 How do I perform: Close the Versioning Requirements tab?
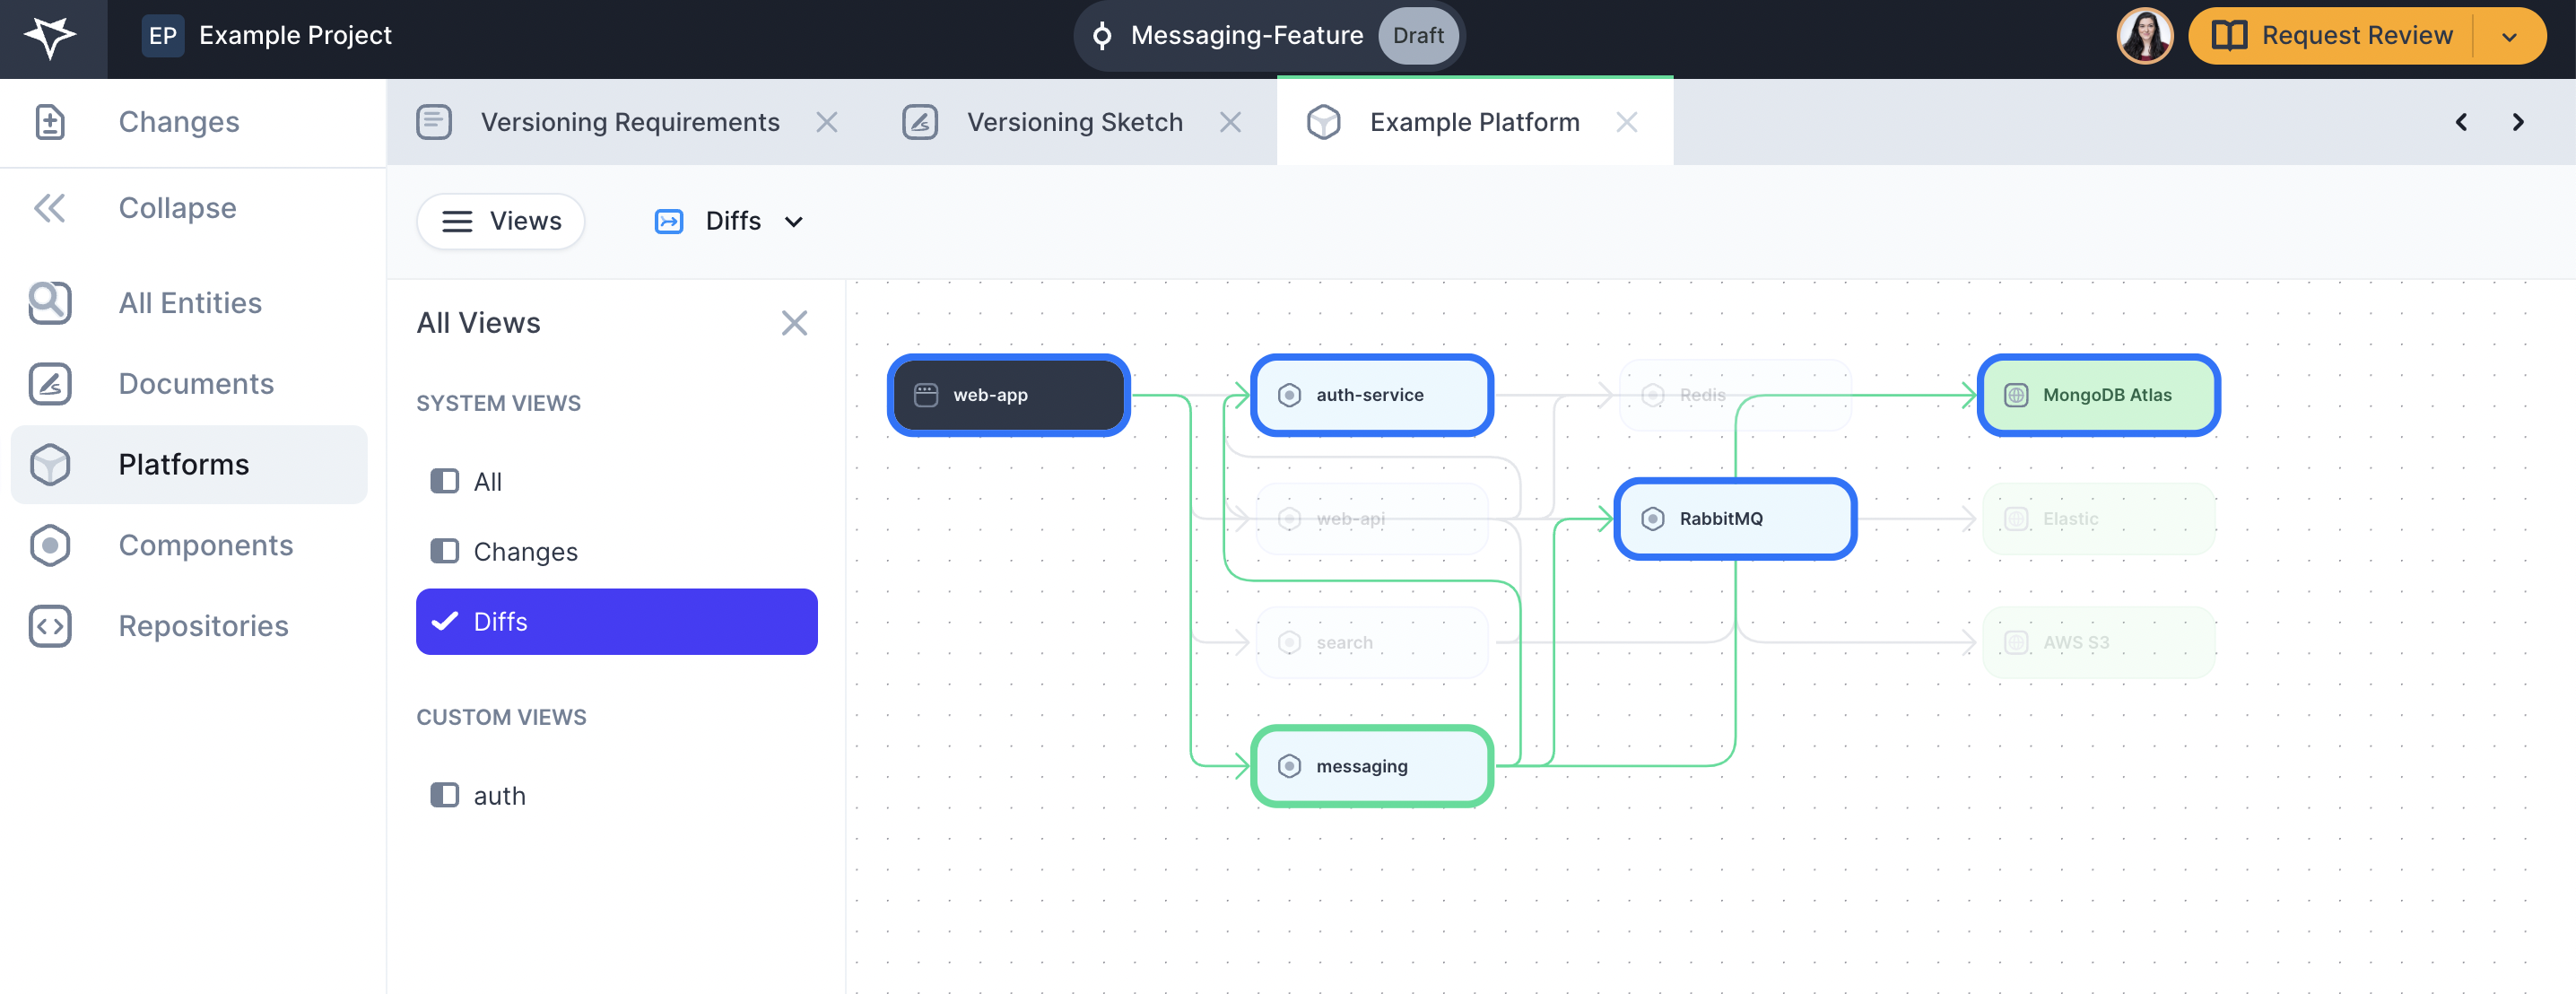[826, 122]
